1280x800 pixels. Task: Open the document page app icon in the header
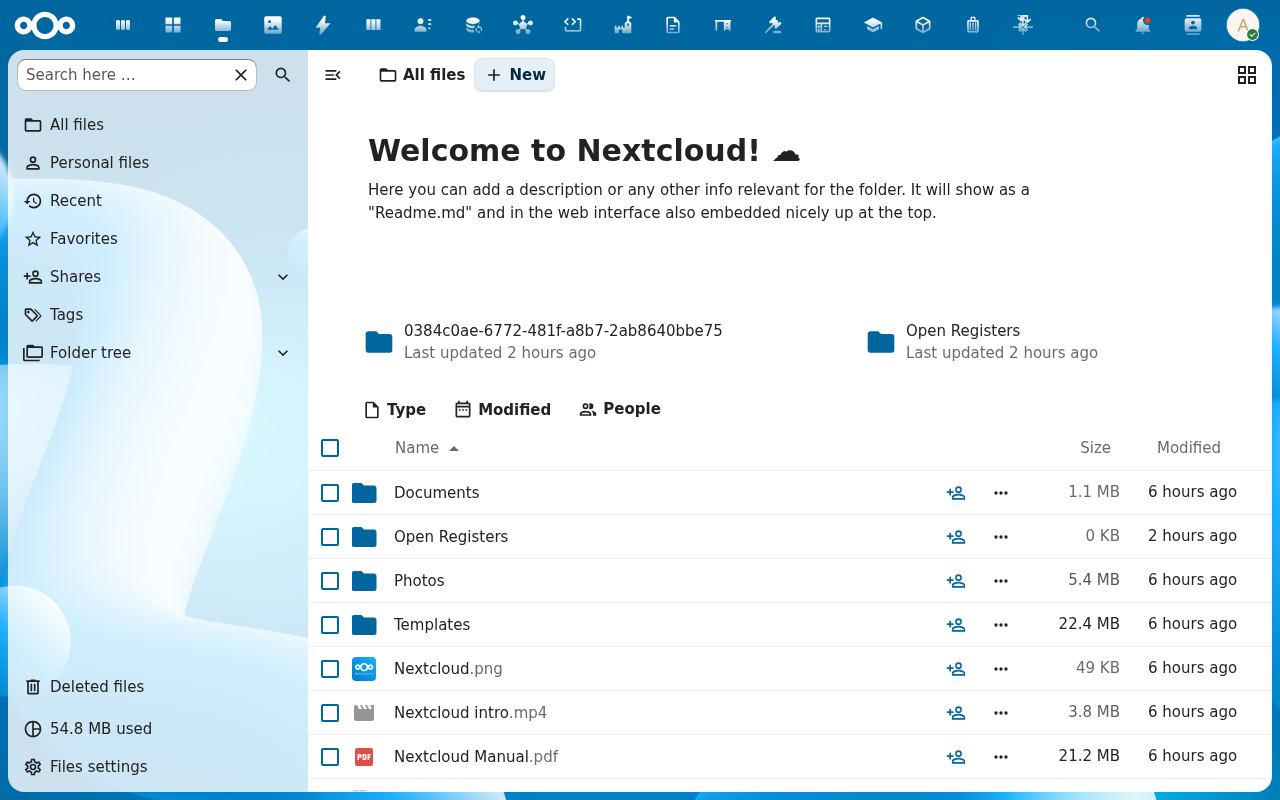(673, 25)
